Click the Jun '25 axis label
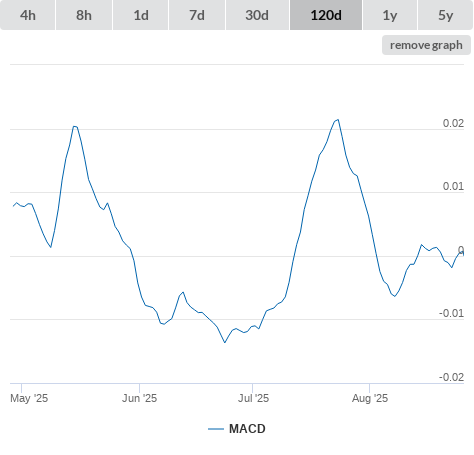 pyautogui.click(x=139, y=398)
